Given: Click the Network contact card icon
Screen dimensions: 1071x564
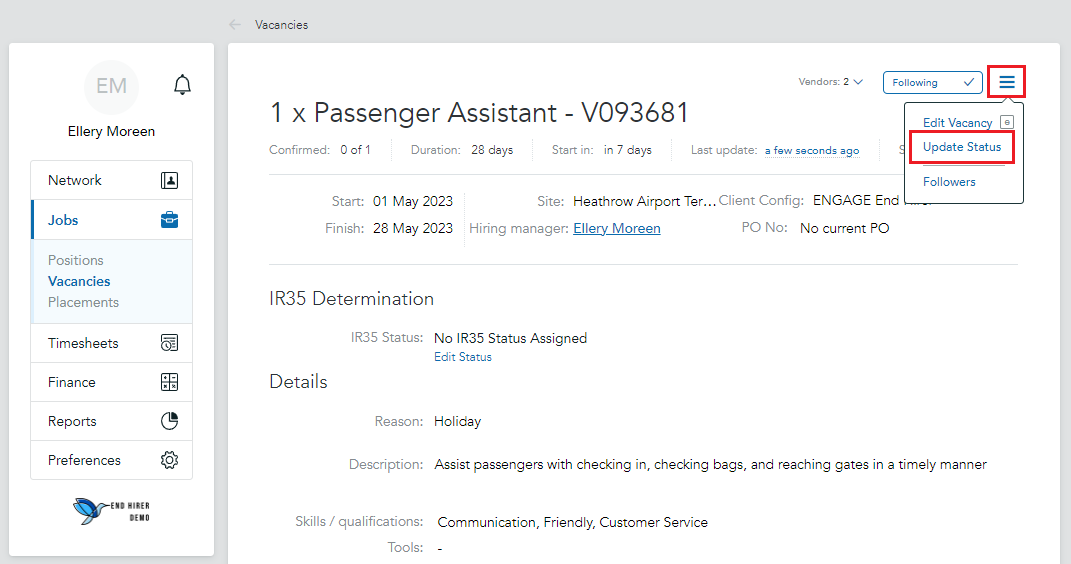Looking at the screenshot, I should (169, 180).
